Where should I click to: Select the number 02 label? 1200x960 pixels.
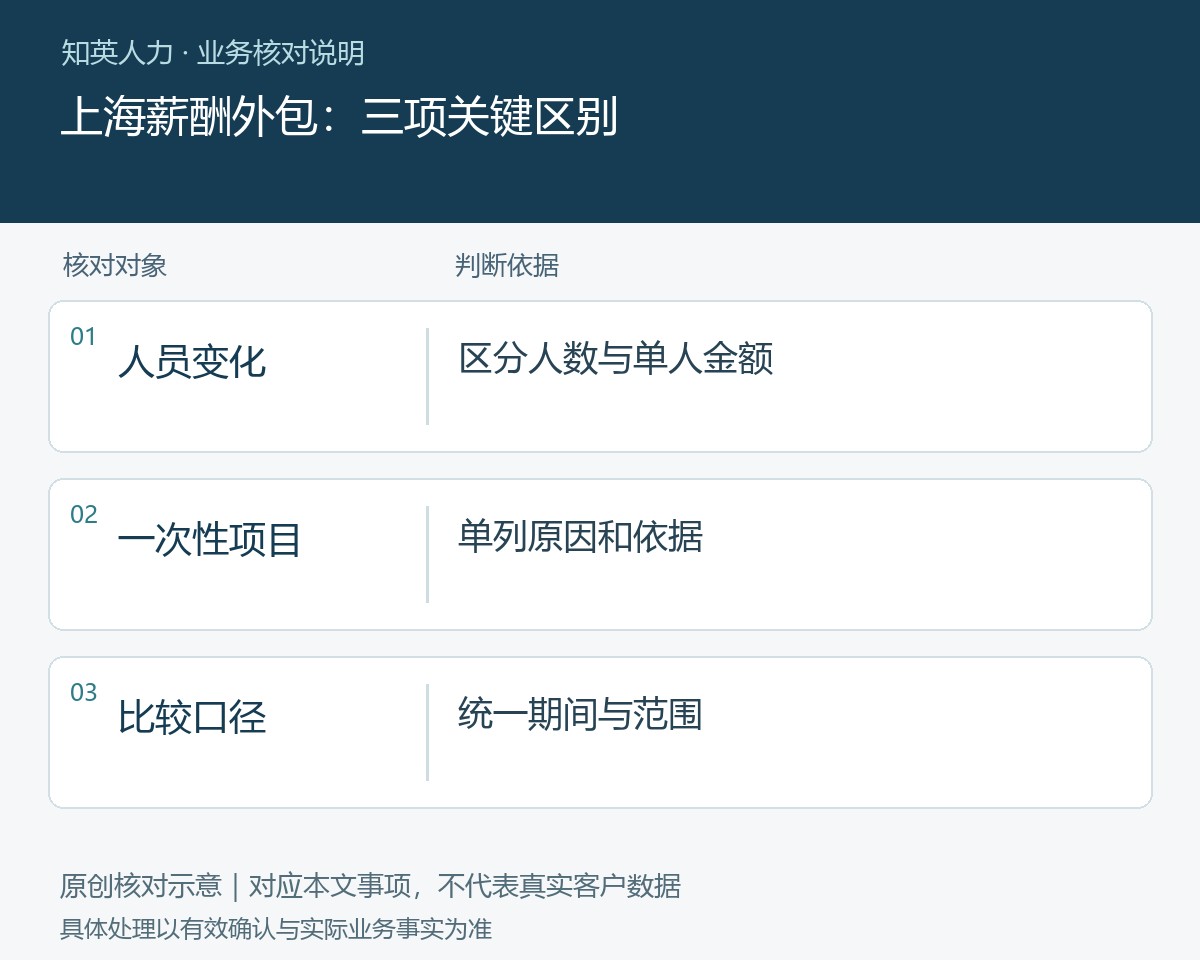click(x=83, y=515)
